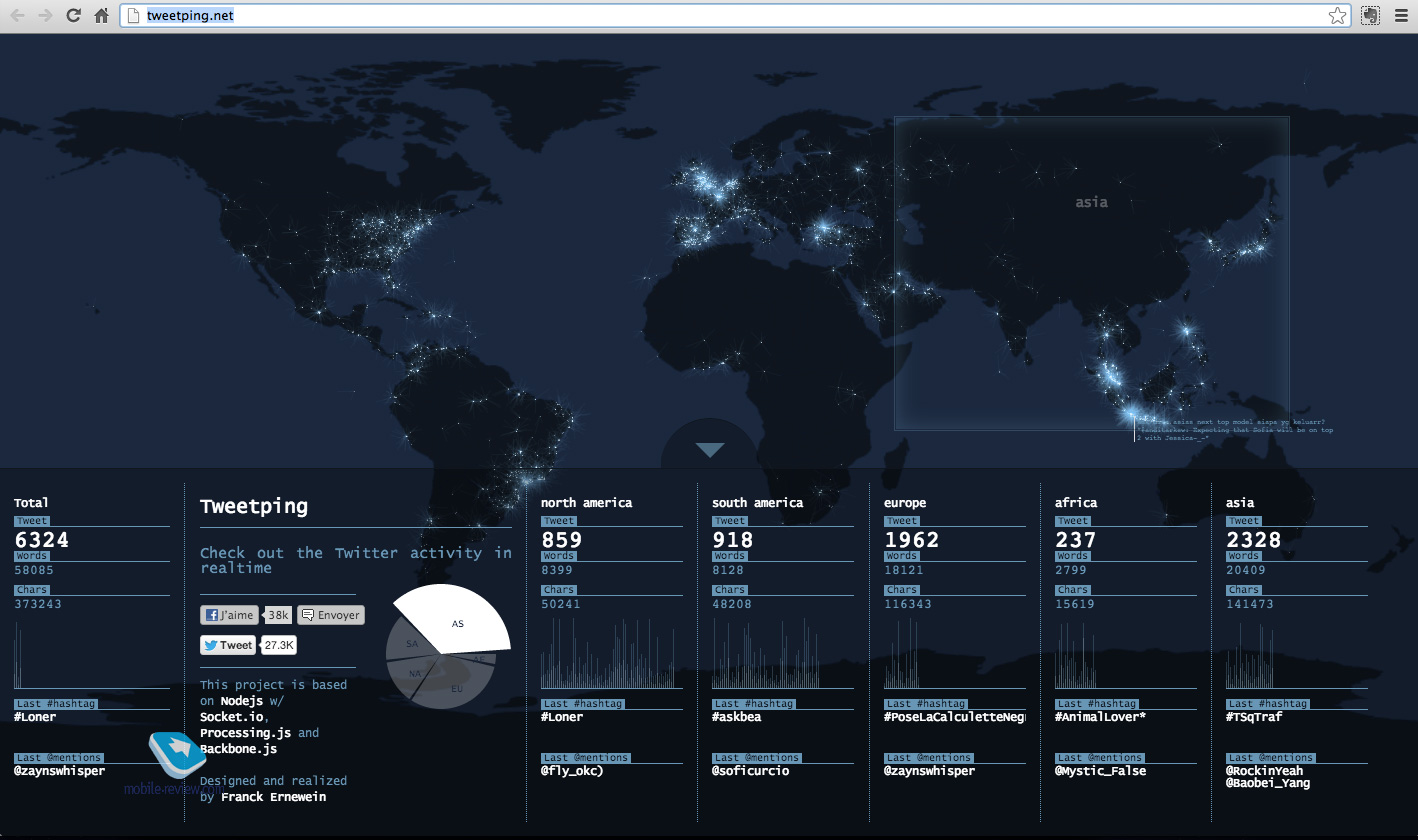The height and width of the screenshot is (840, 1418).
Task: Open the Franck Ernewein author link
Action: 273,797
